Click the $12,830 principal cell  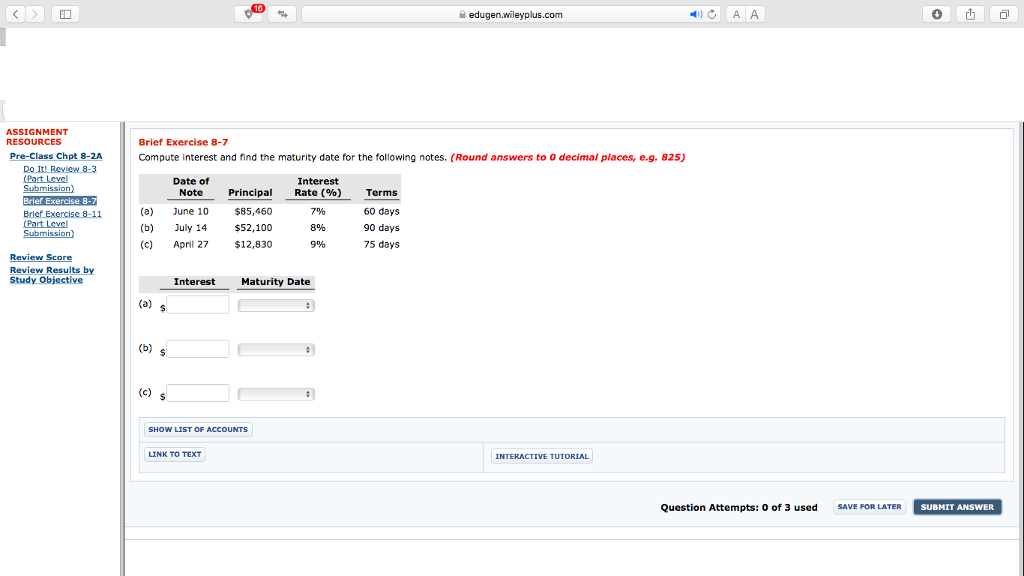[253, 244]
